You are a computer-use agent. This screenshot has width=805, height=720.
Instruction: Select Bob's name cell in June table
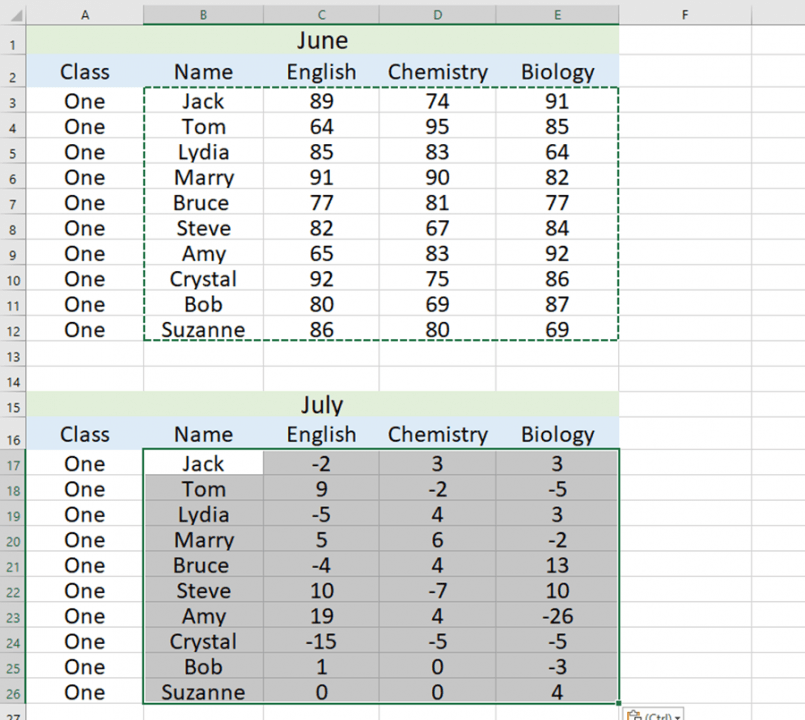coord(203,304)
